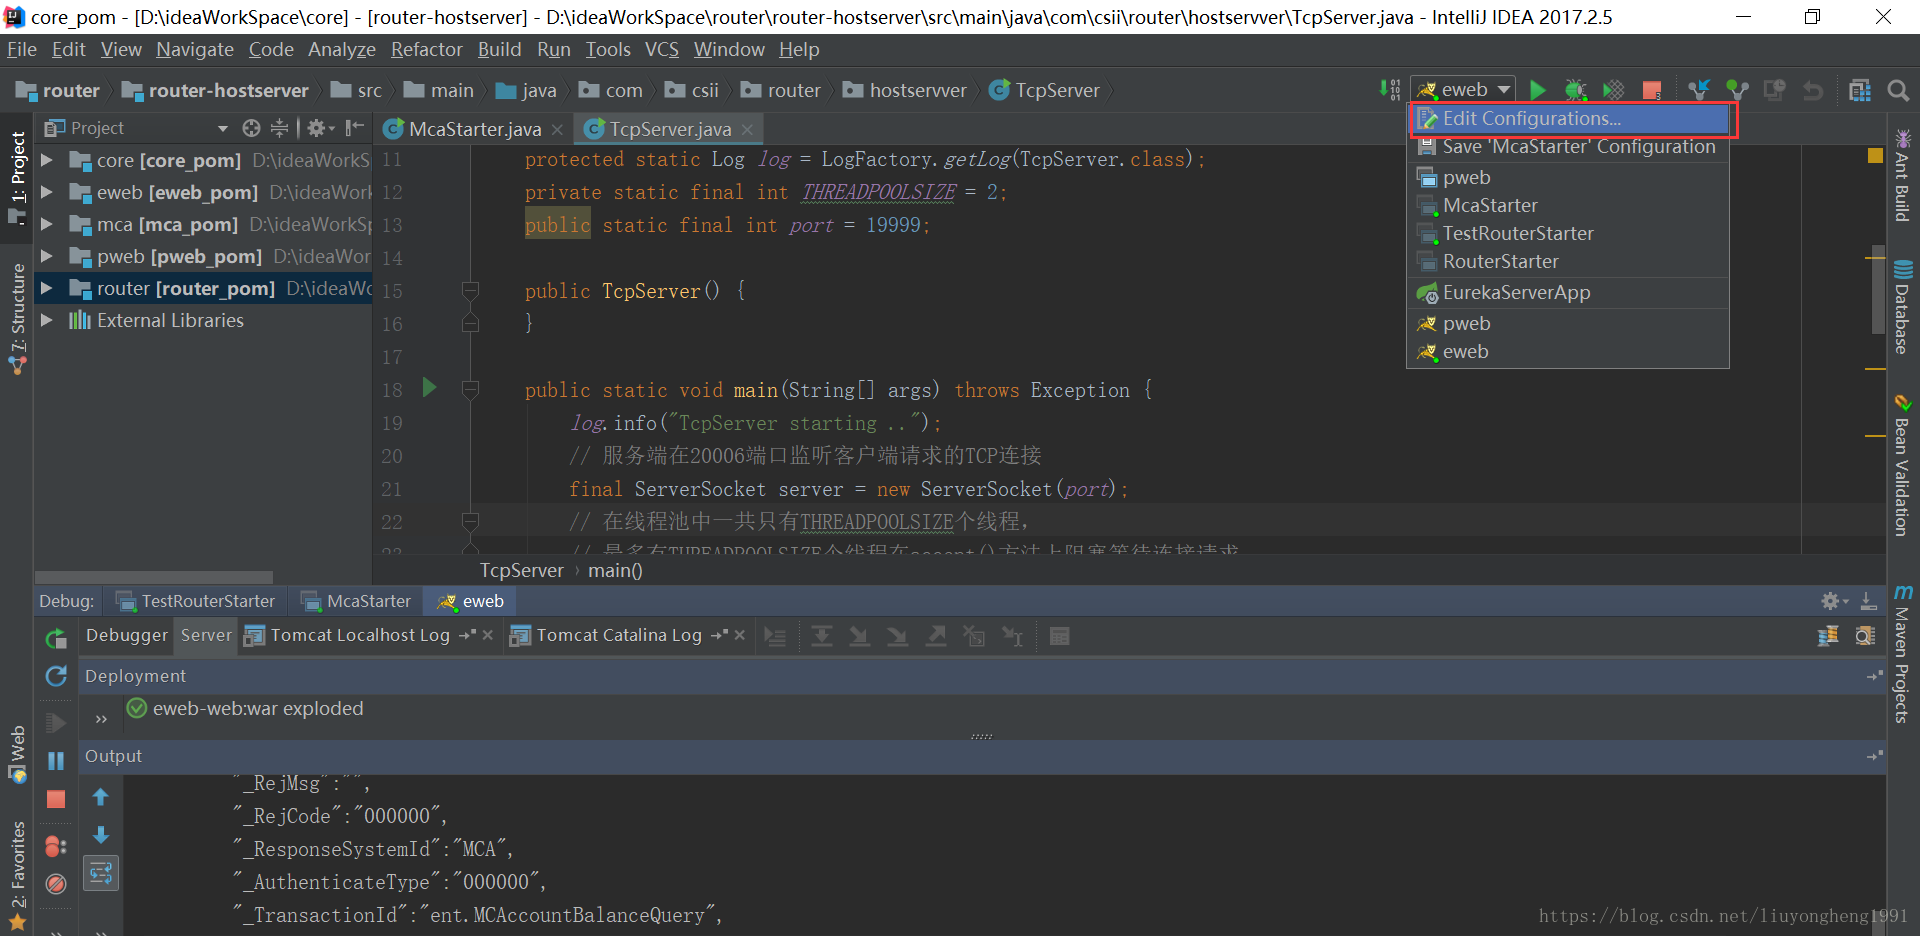This screenshot has height=936, width=1920.
Task: Click Evaluate Expression calculator icon
Action: (x=1060, y=636)
